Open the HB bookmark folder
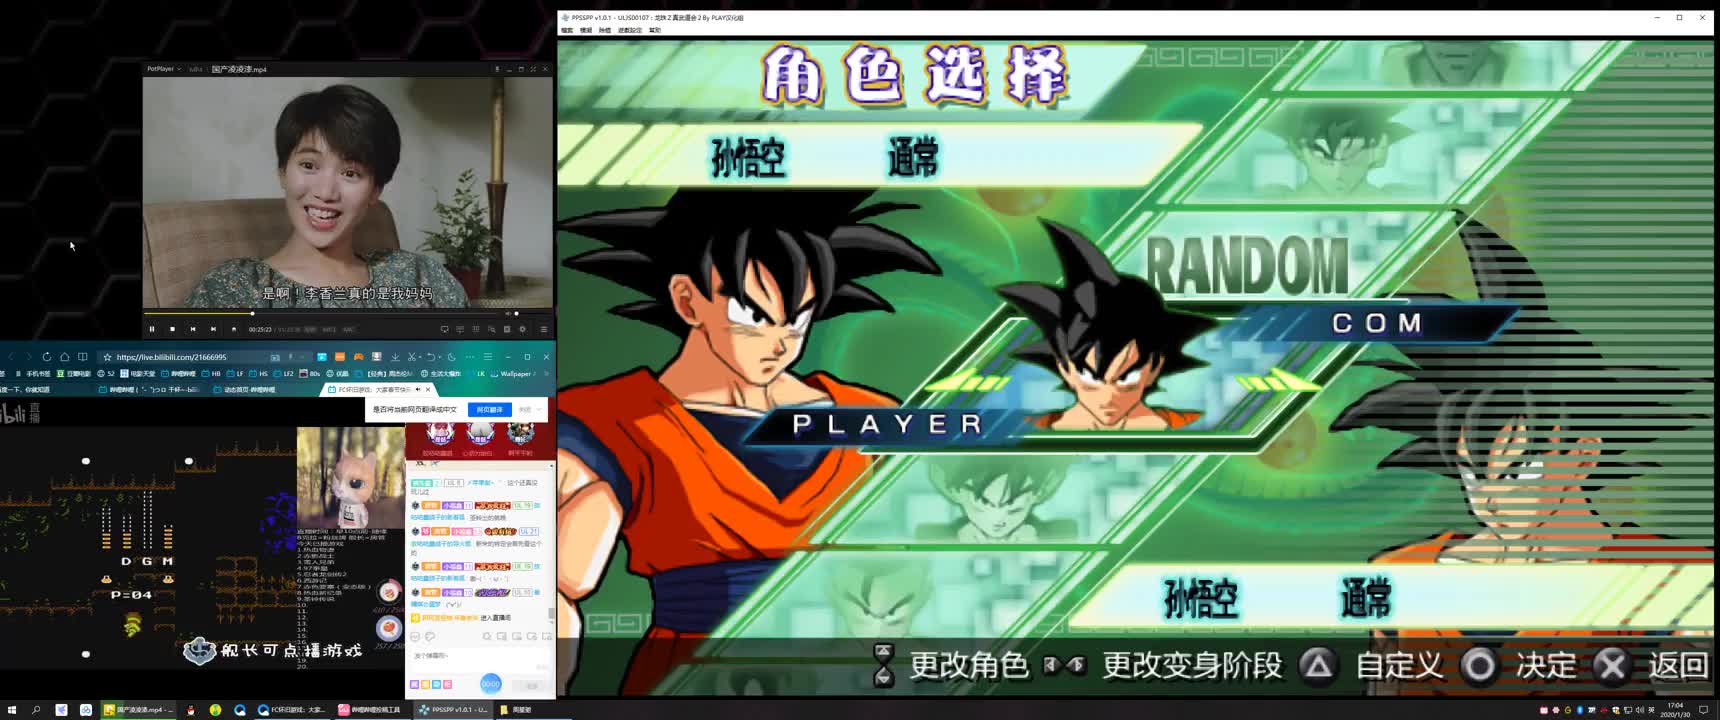The width and height of the screenshot is (1720, 720). coord(210,374)
